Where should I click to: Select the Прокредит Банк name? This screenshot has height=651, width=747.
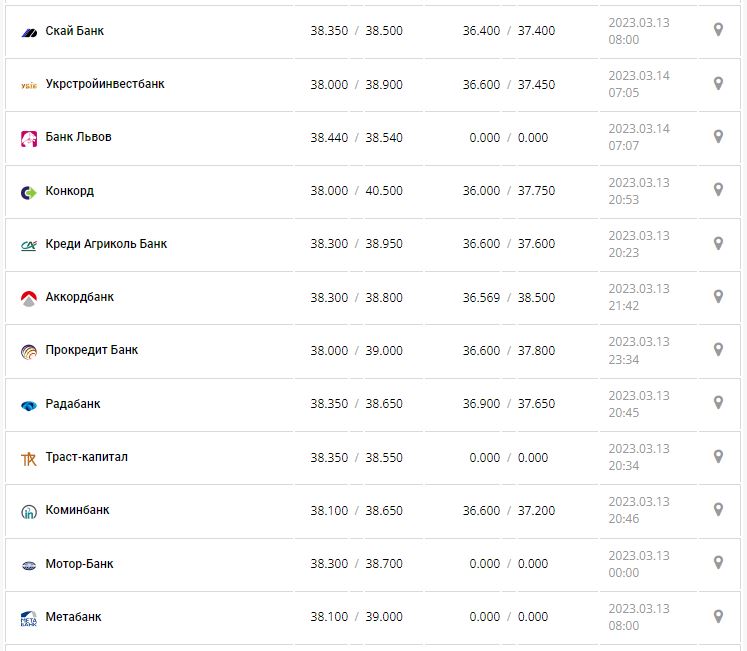[x=92, y=350]
